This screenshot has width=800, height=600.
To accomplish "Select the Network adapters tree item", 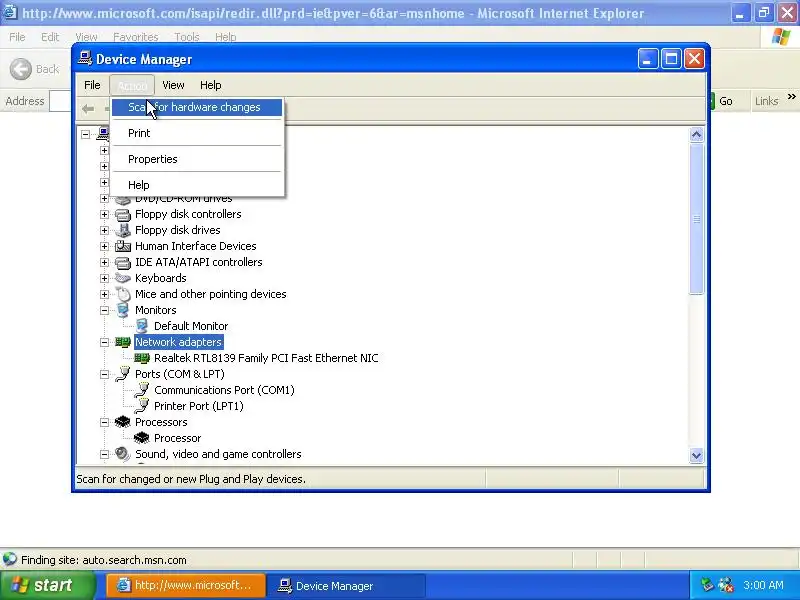I will tap(179, 342).
